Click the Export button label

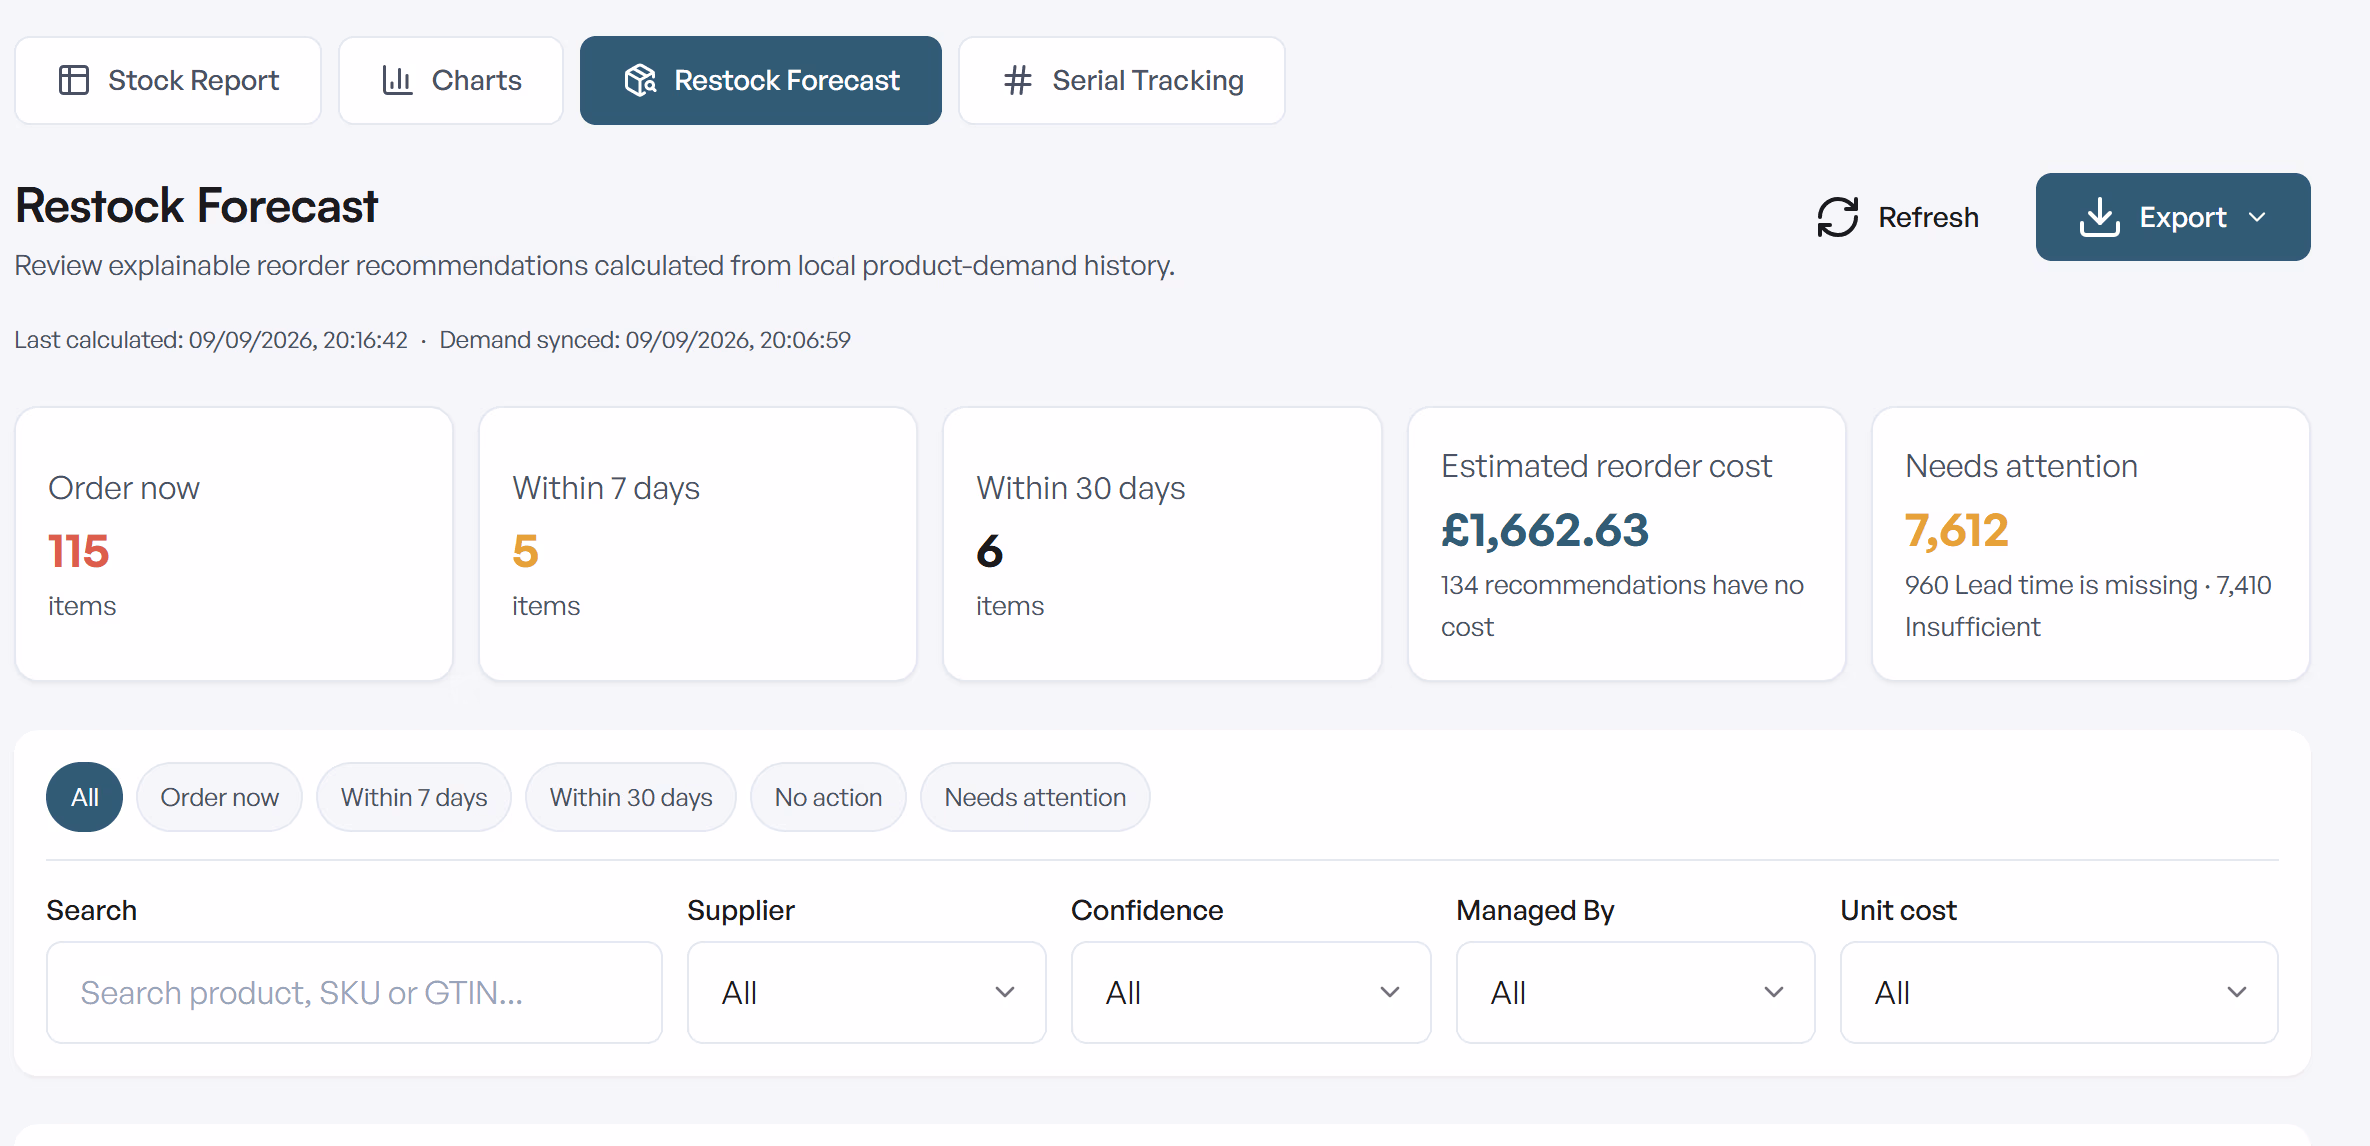[x=2183, y=217]
